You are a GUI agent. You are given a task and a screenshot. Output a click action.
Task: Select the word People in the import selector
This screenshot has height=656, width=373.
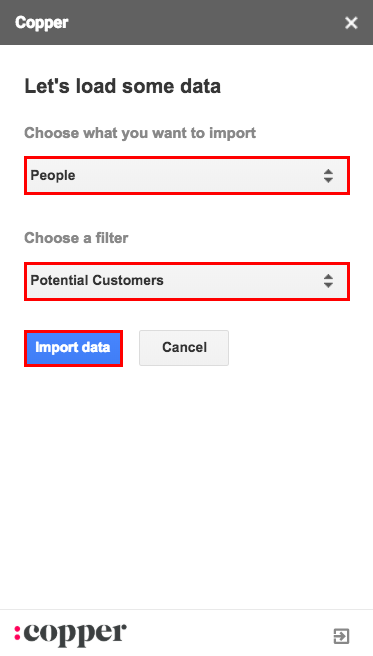pos(53,175)
